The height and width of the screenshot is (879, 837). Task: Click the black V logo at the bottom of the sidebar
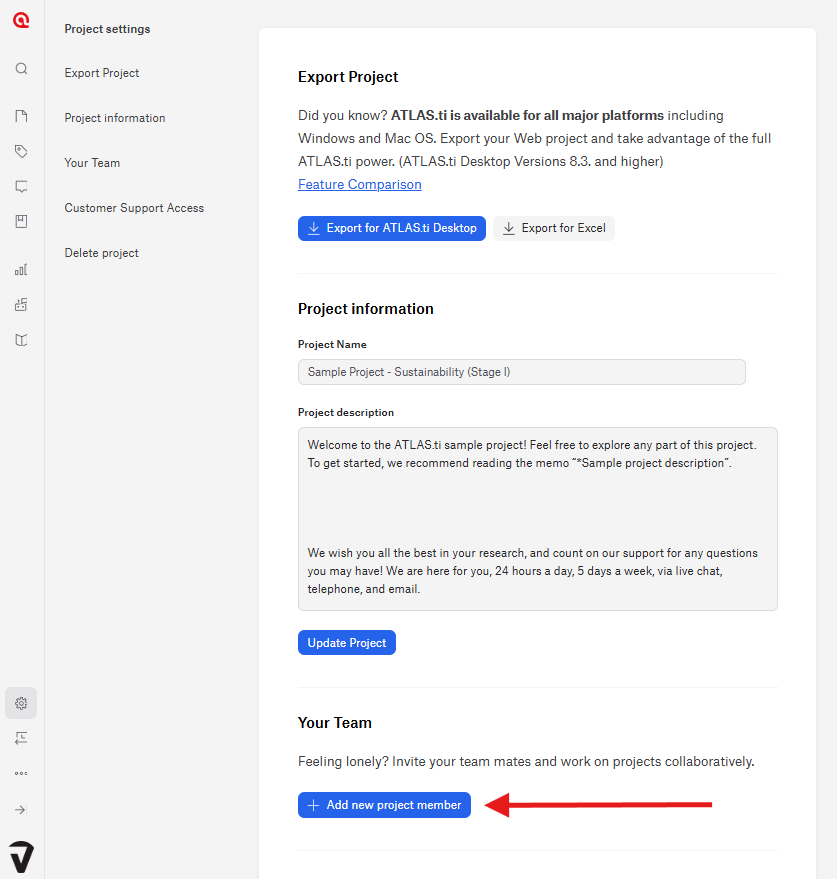[x=22, y=857]
